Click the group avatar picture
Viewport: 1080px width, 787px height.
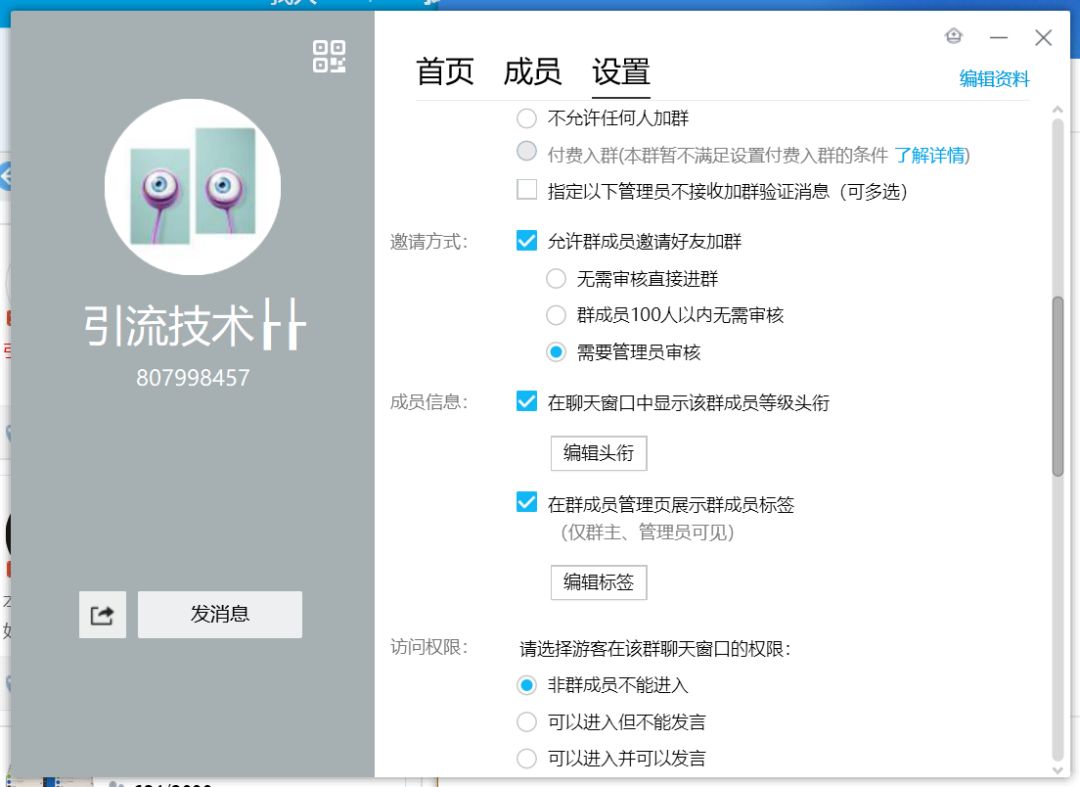tap(193, 187)
